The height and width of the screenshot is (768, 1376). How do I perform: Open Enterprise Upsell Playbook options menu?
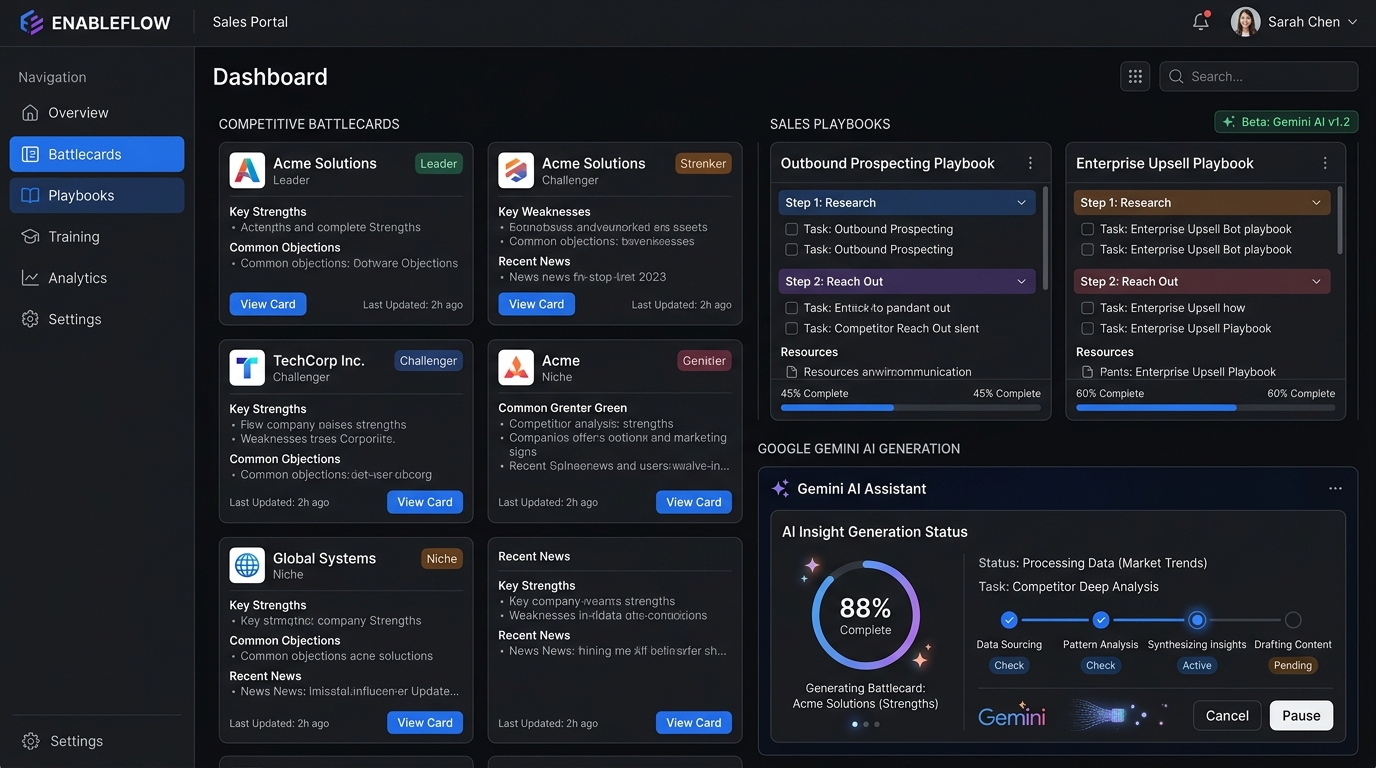1325,163
